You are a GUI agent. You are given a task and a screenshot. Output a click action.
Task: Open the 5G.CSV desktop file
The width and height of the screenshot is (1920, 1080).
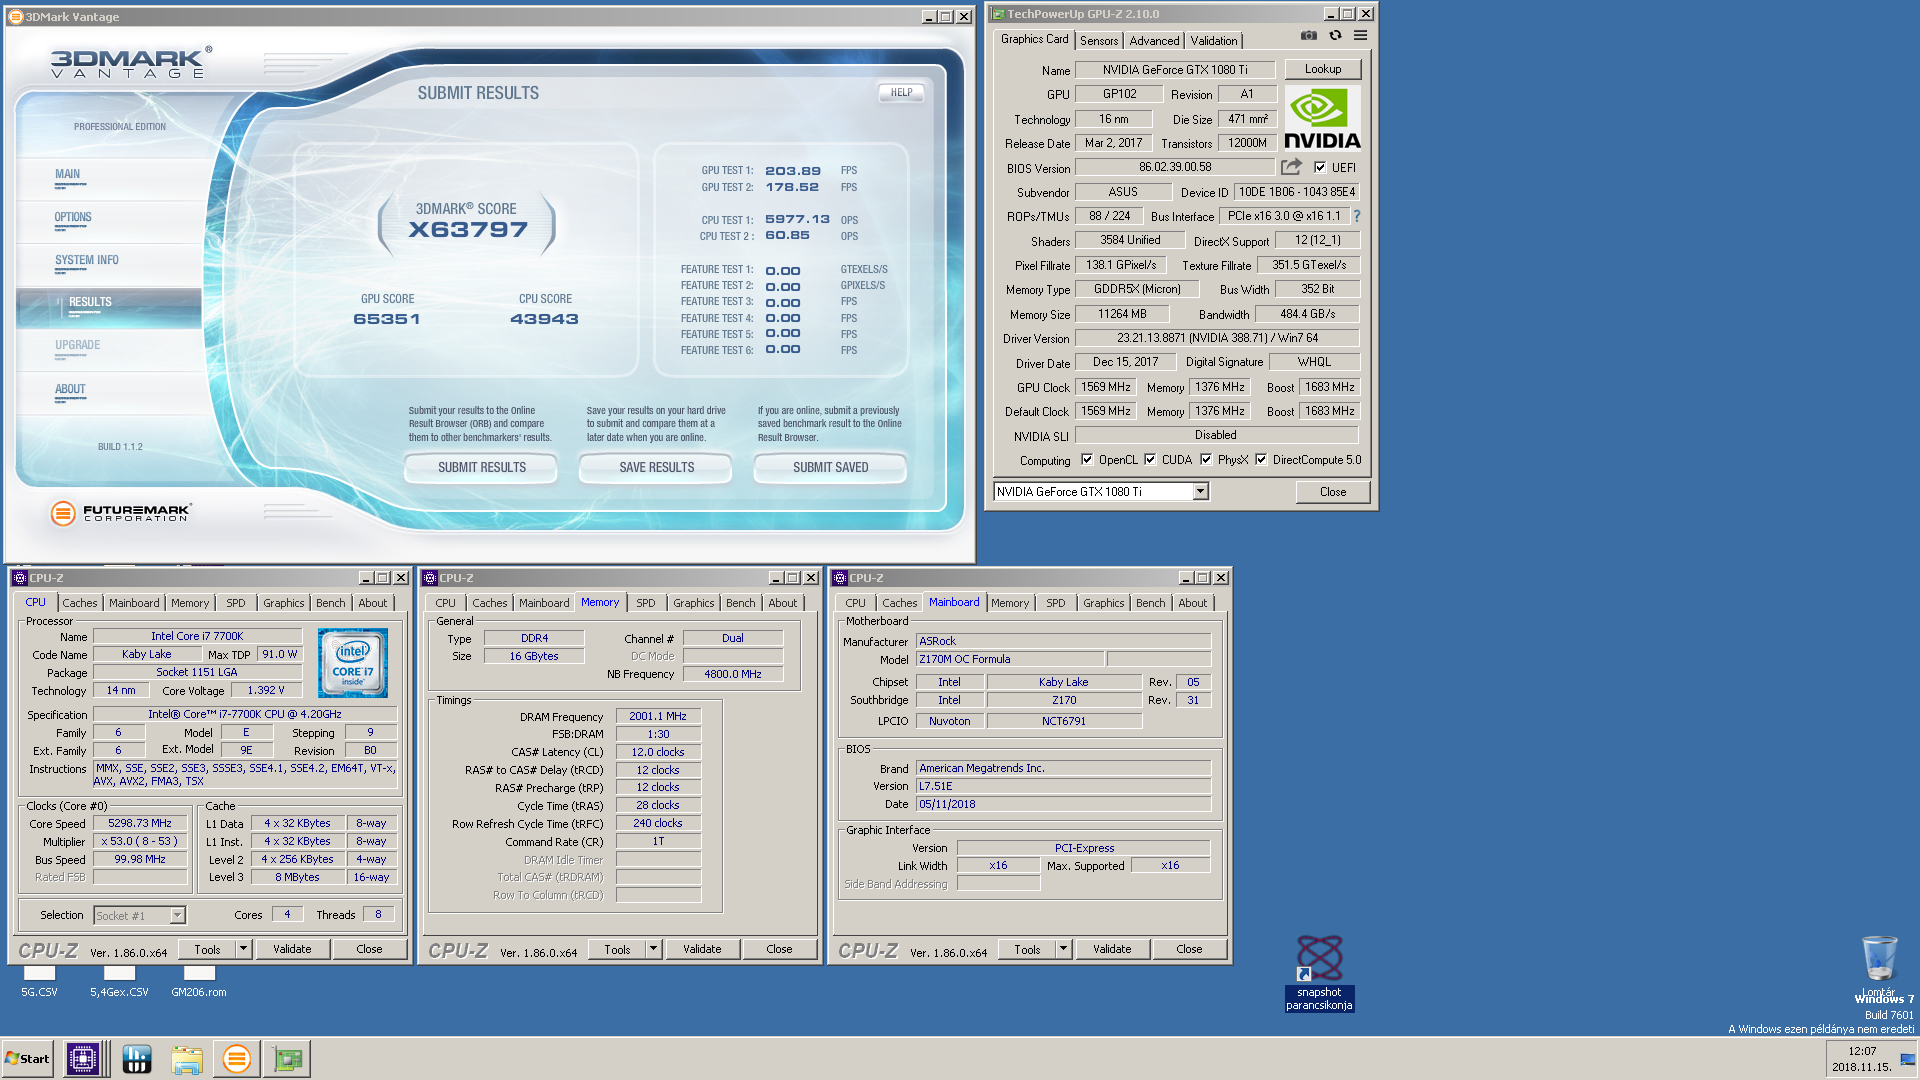[x=39, y=981]
